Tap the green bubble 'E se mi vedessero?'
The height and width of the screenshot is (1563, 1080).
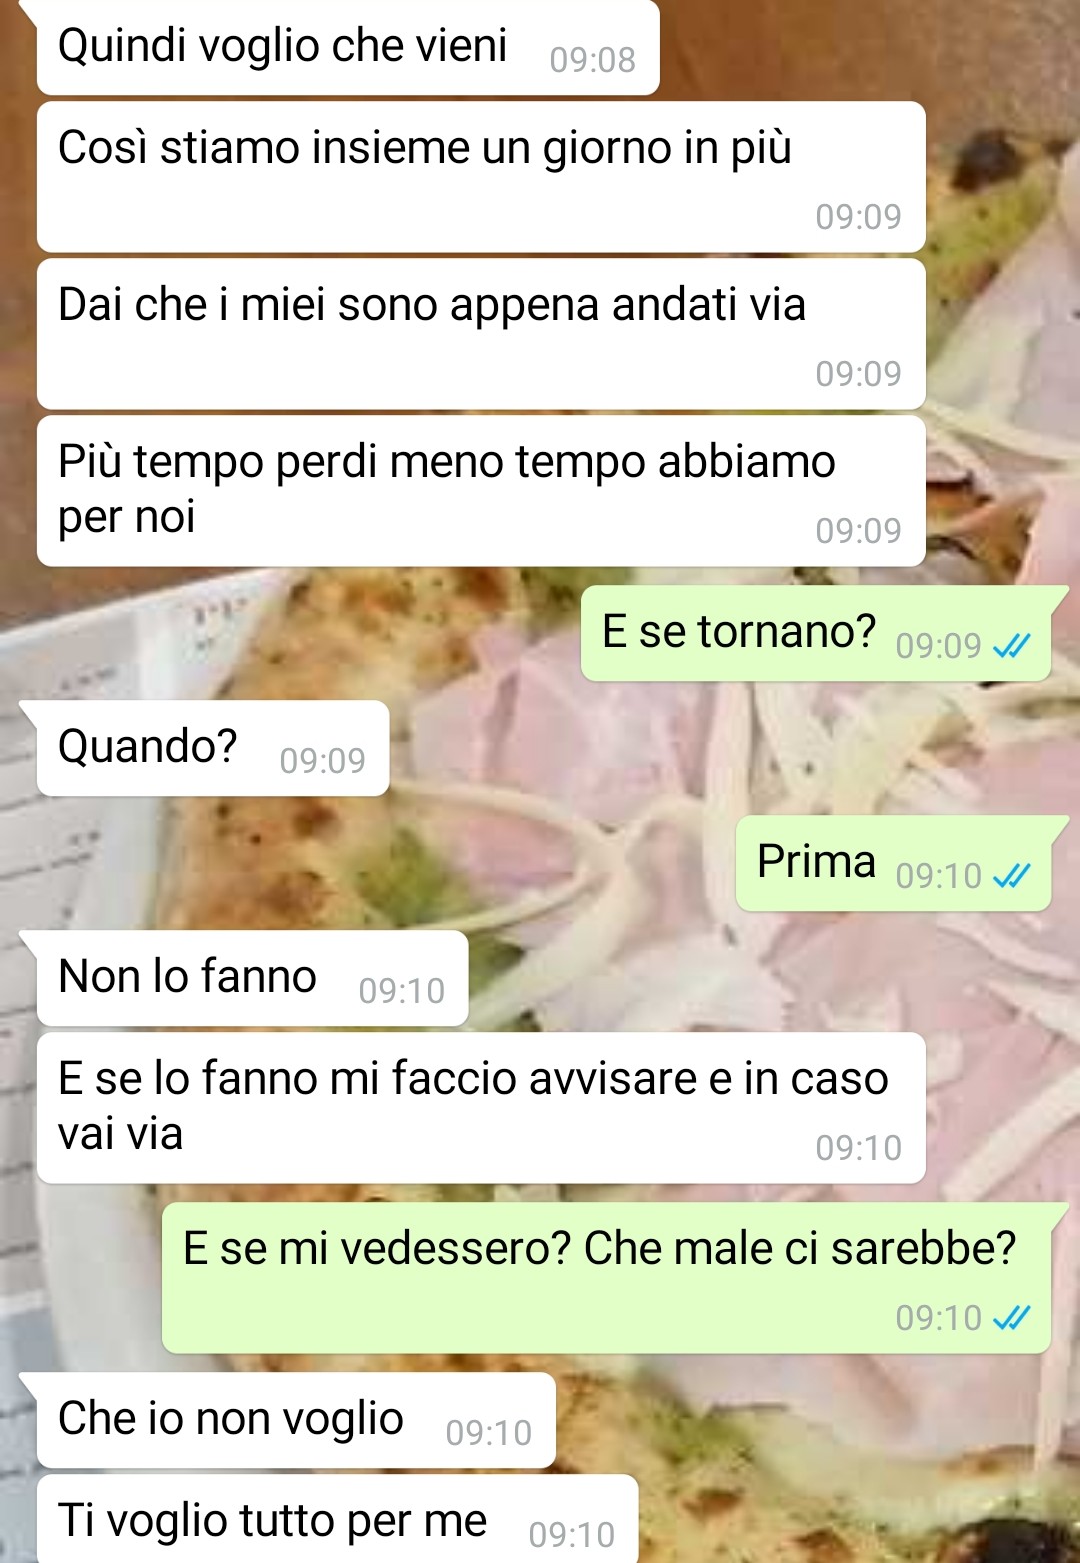[606, 1278]
